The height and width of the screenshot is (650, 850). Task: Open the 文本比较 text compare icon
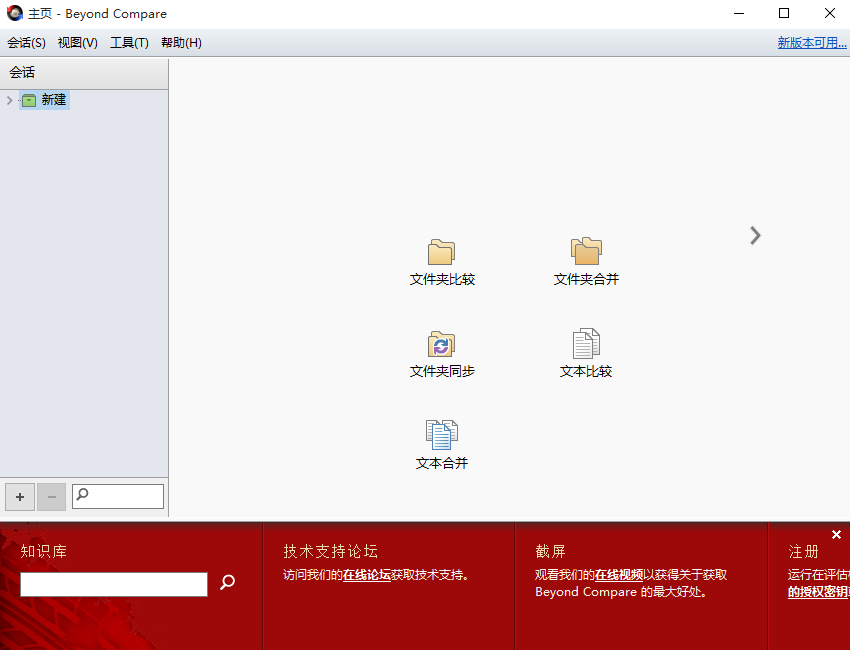click(x=586, y=345)
